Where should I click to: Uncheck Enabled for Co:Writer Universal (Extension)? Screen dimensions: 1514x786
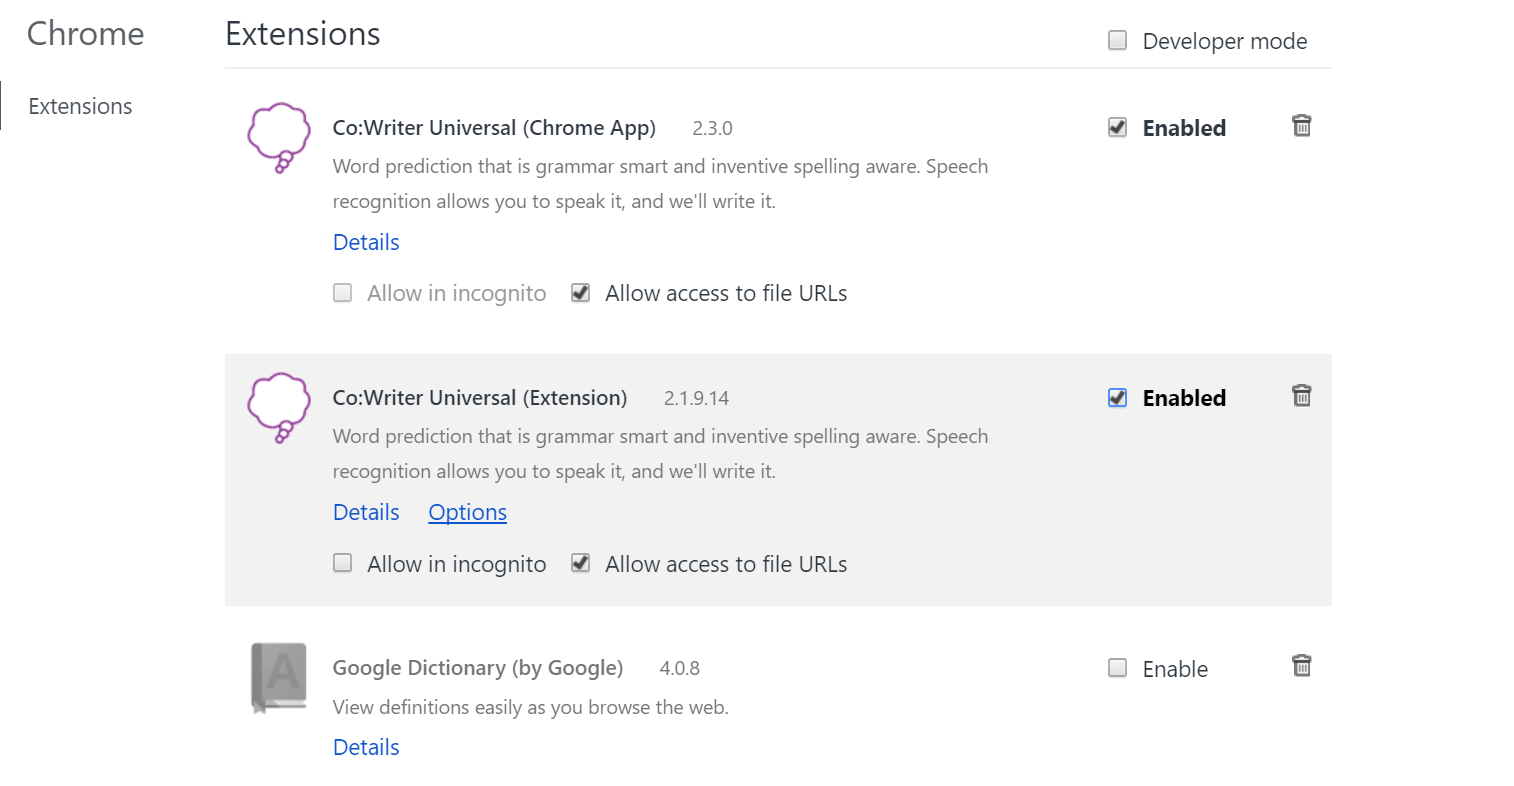(x=1118, y=398)
